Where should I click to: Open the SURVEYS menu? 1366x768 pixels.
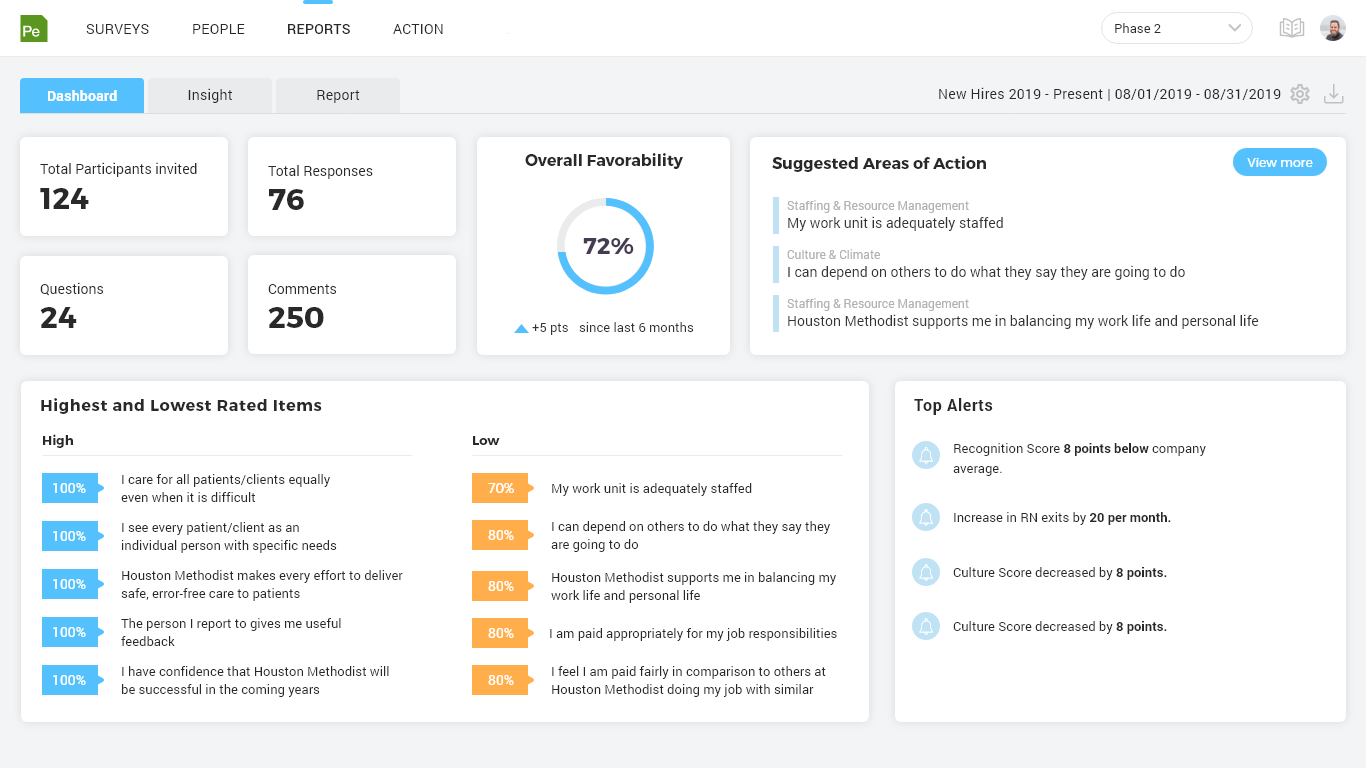click(x=118, y=29)
